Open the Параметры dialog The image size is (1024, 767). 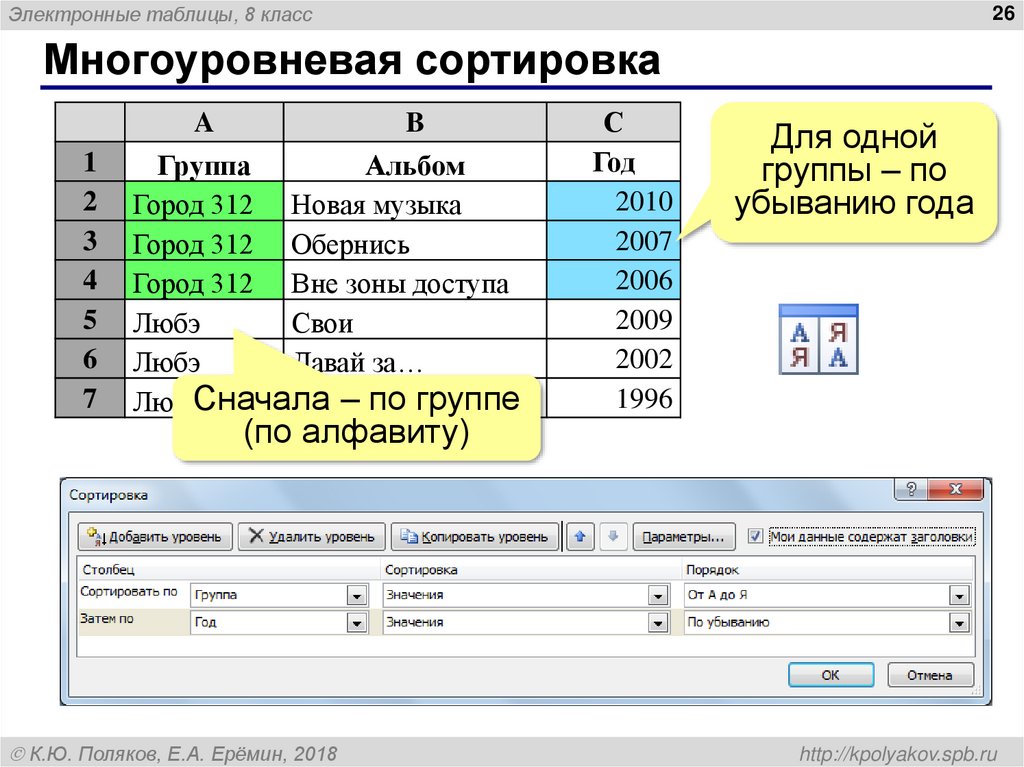(684, 536)
